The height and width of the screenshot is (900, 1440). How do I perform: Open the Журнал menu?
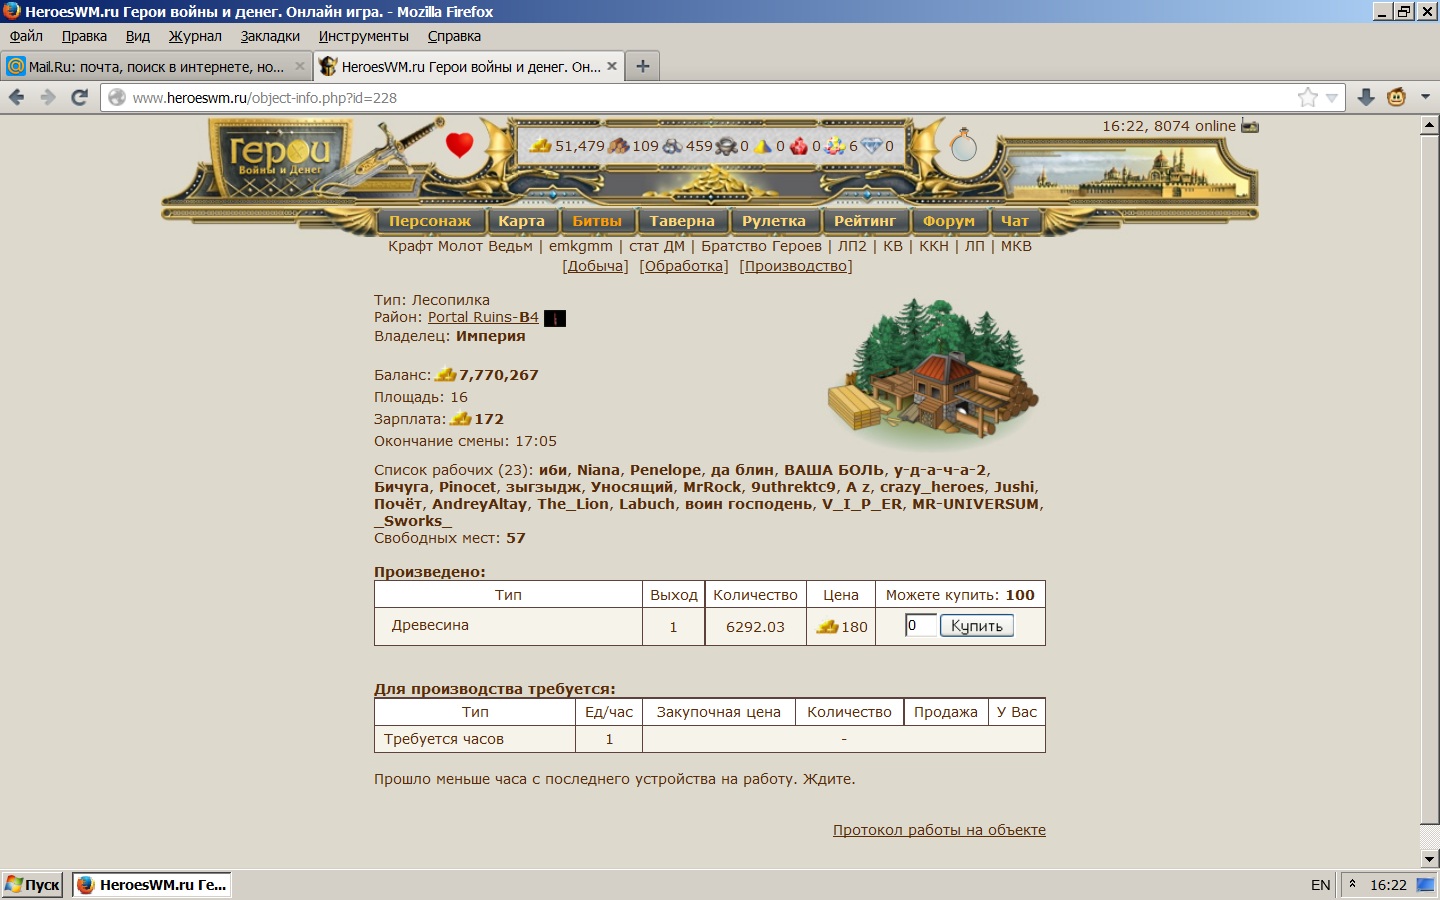coord(195,36)
